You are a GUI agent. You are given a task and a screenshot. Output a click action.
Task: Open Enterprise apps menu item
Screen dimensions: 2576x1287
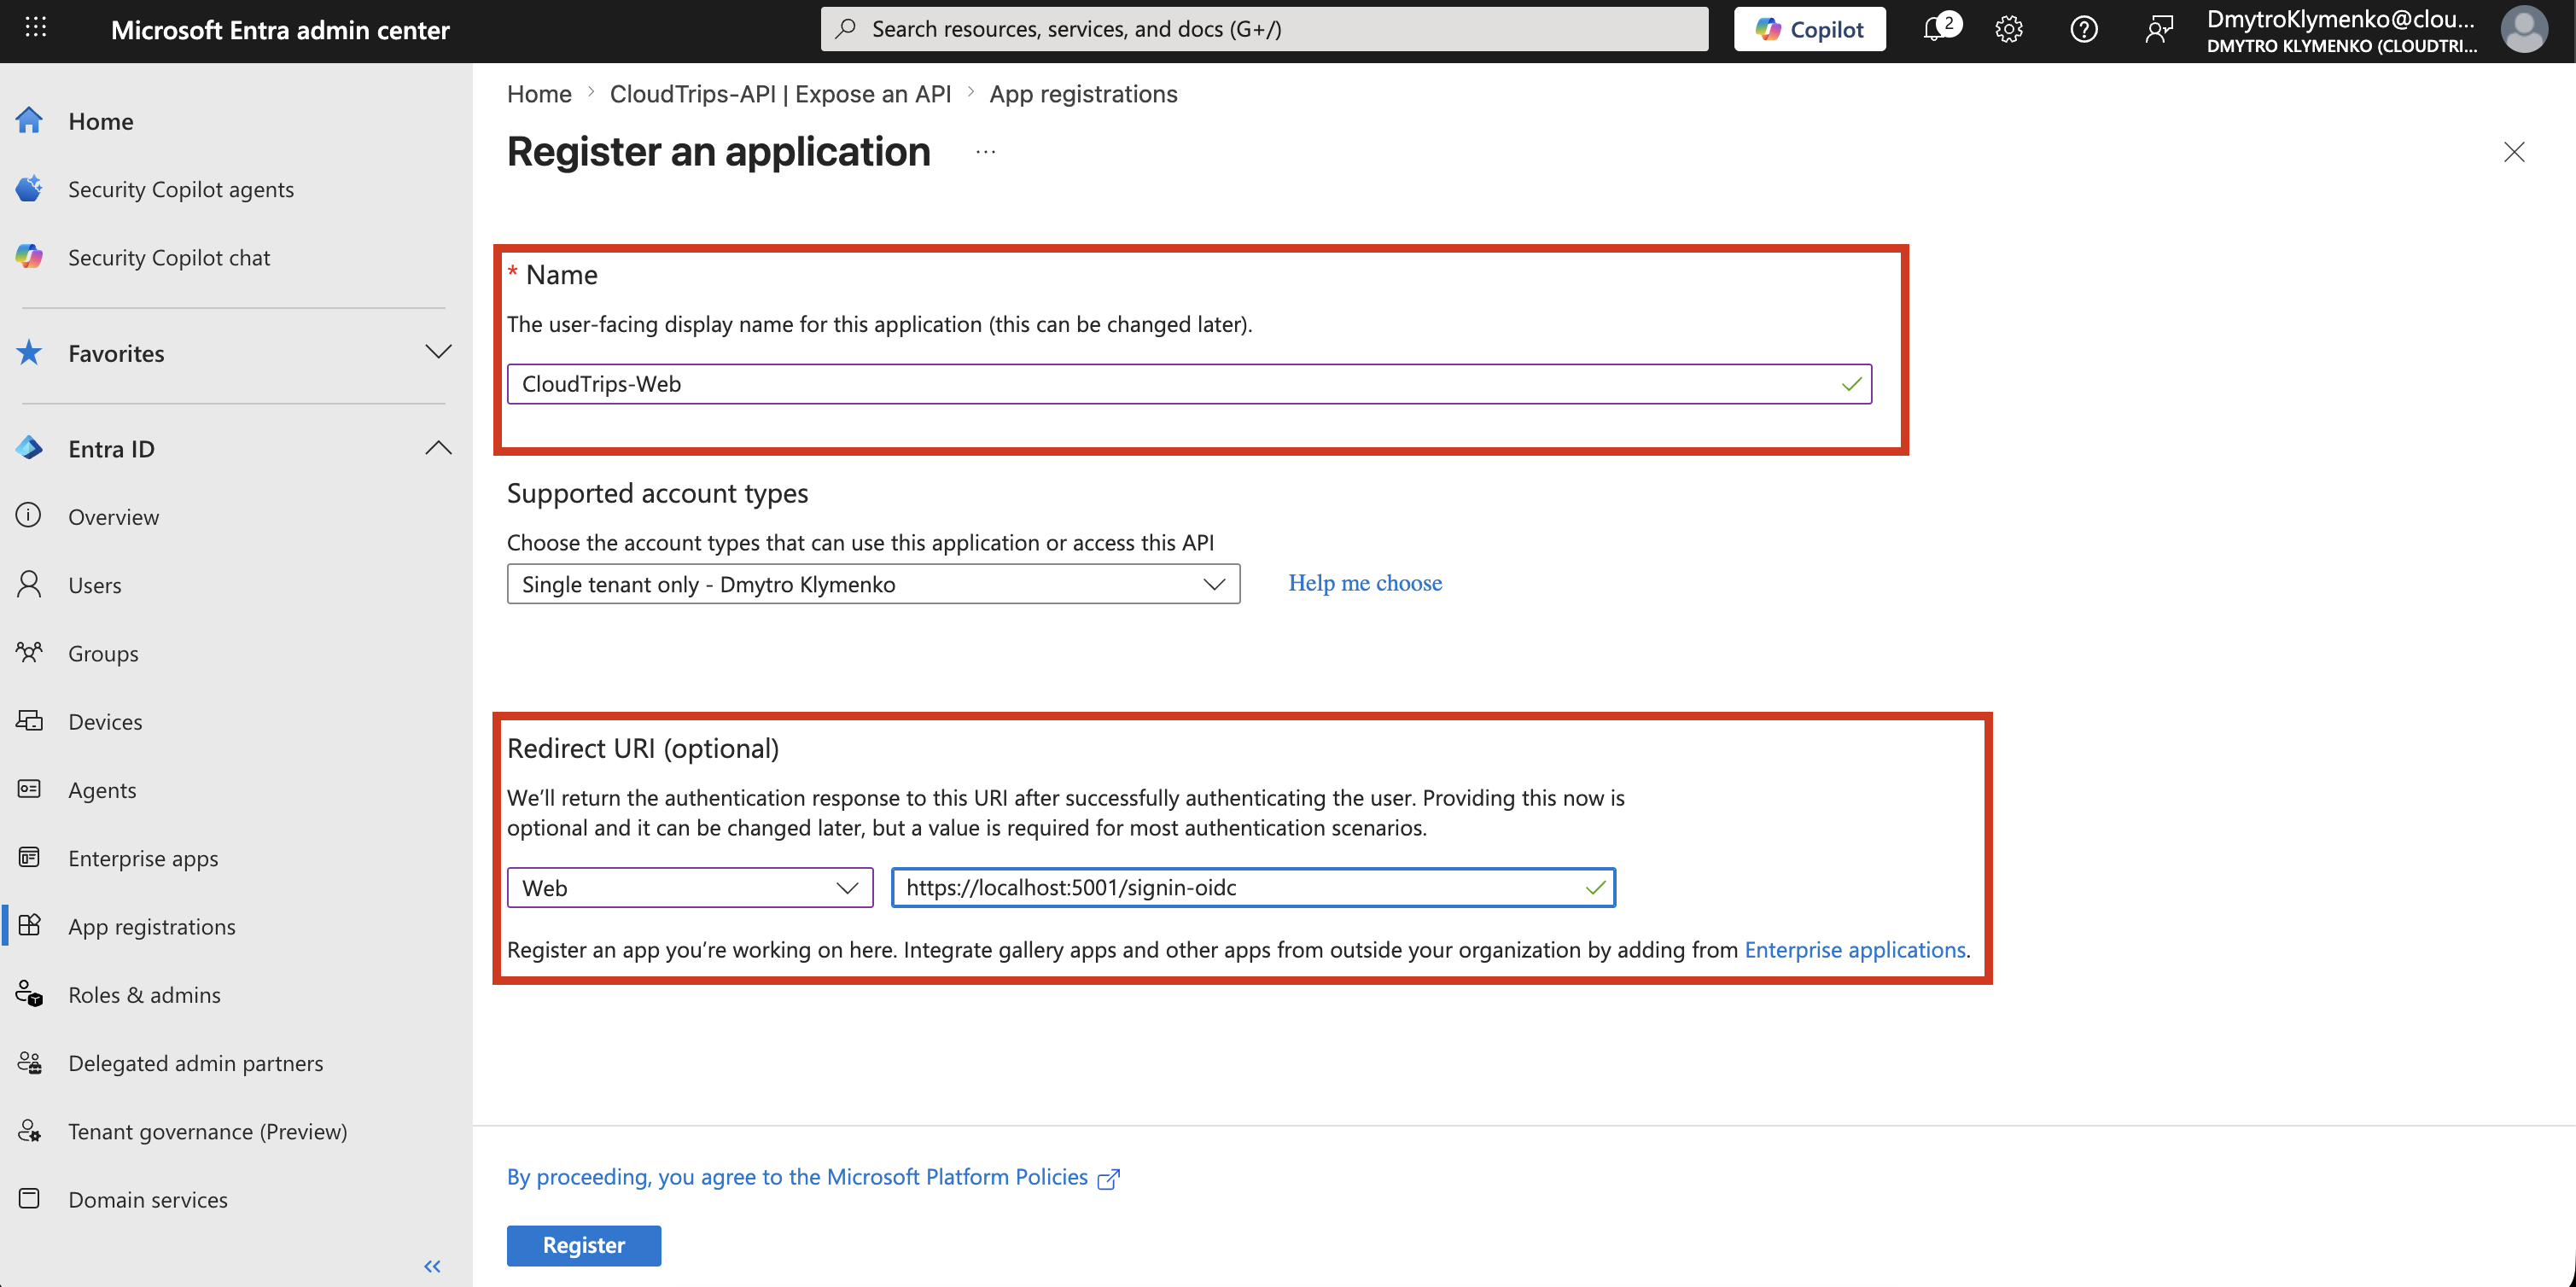143,858
